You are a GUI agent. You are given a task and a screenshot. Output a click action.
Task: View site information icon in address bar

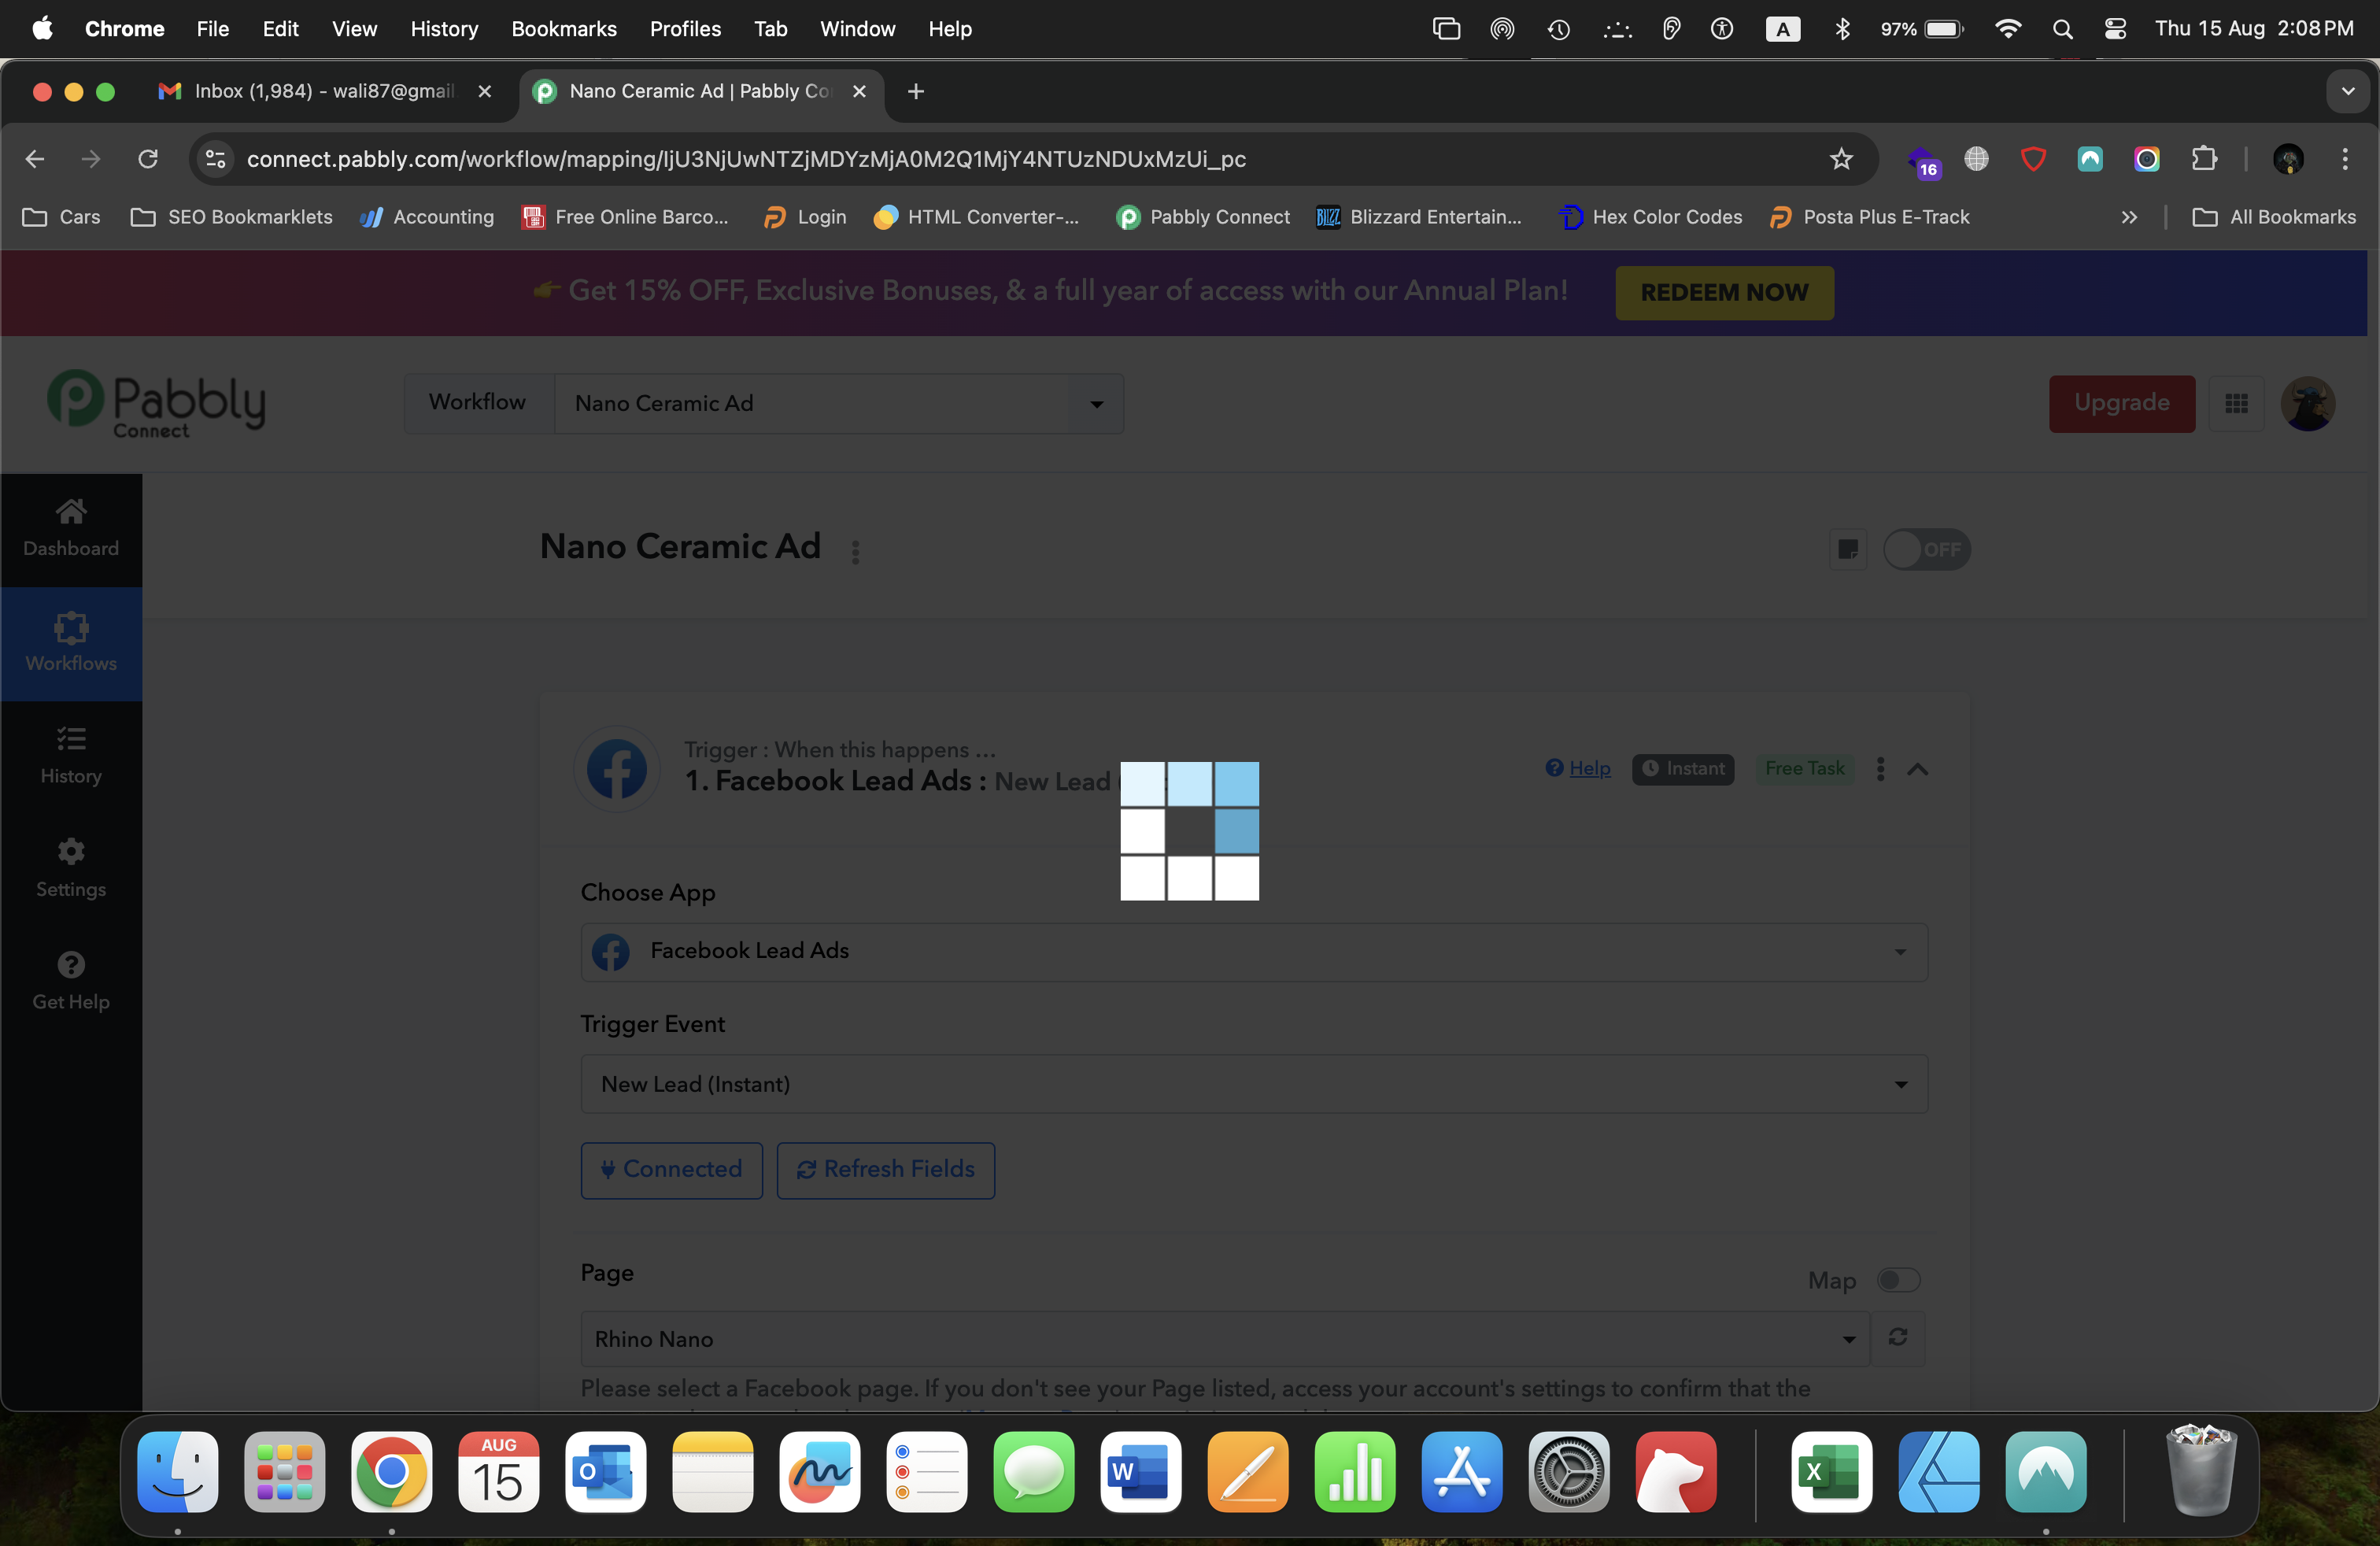click(215, 159)
